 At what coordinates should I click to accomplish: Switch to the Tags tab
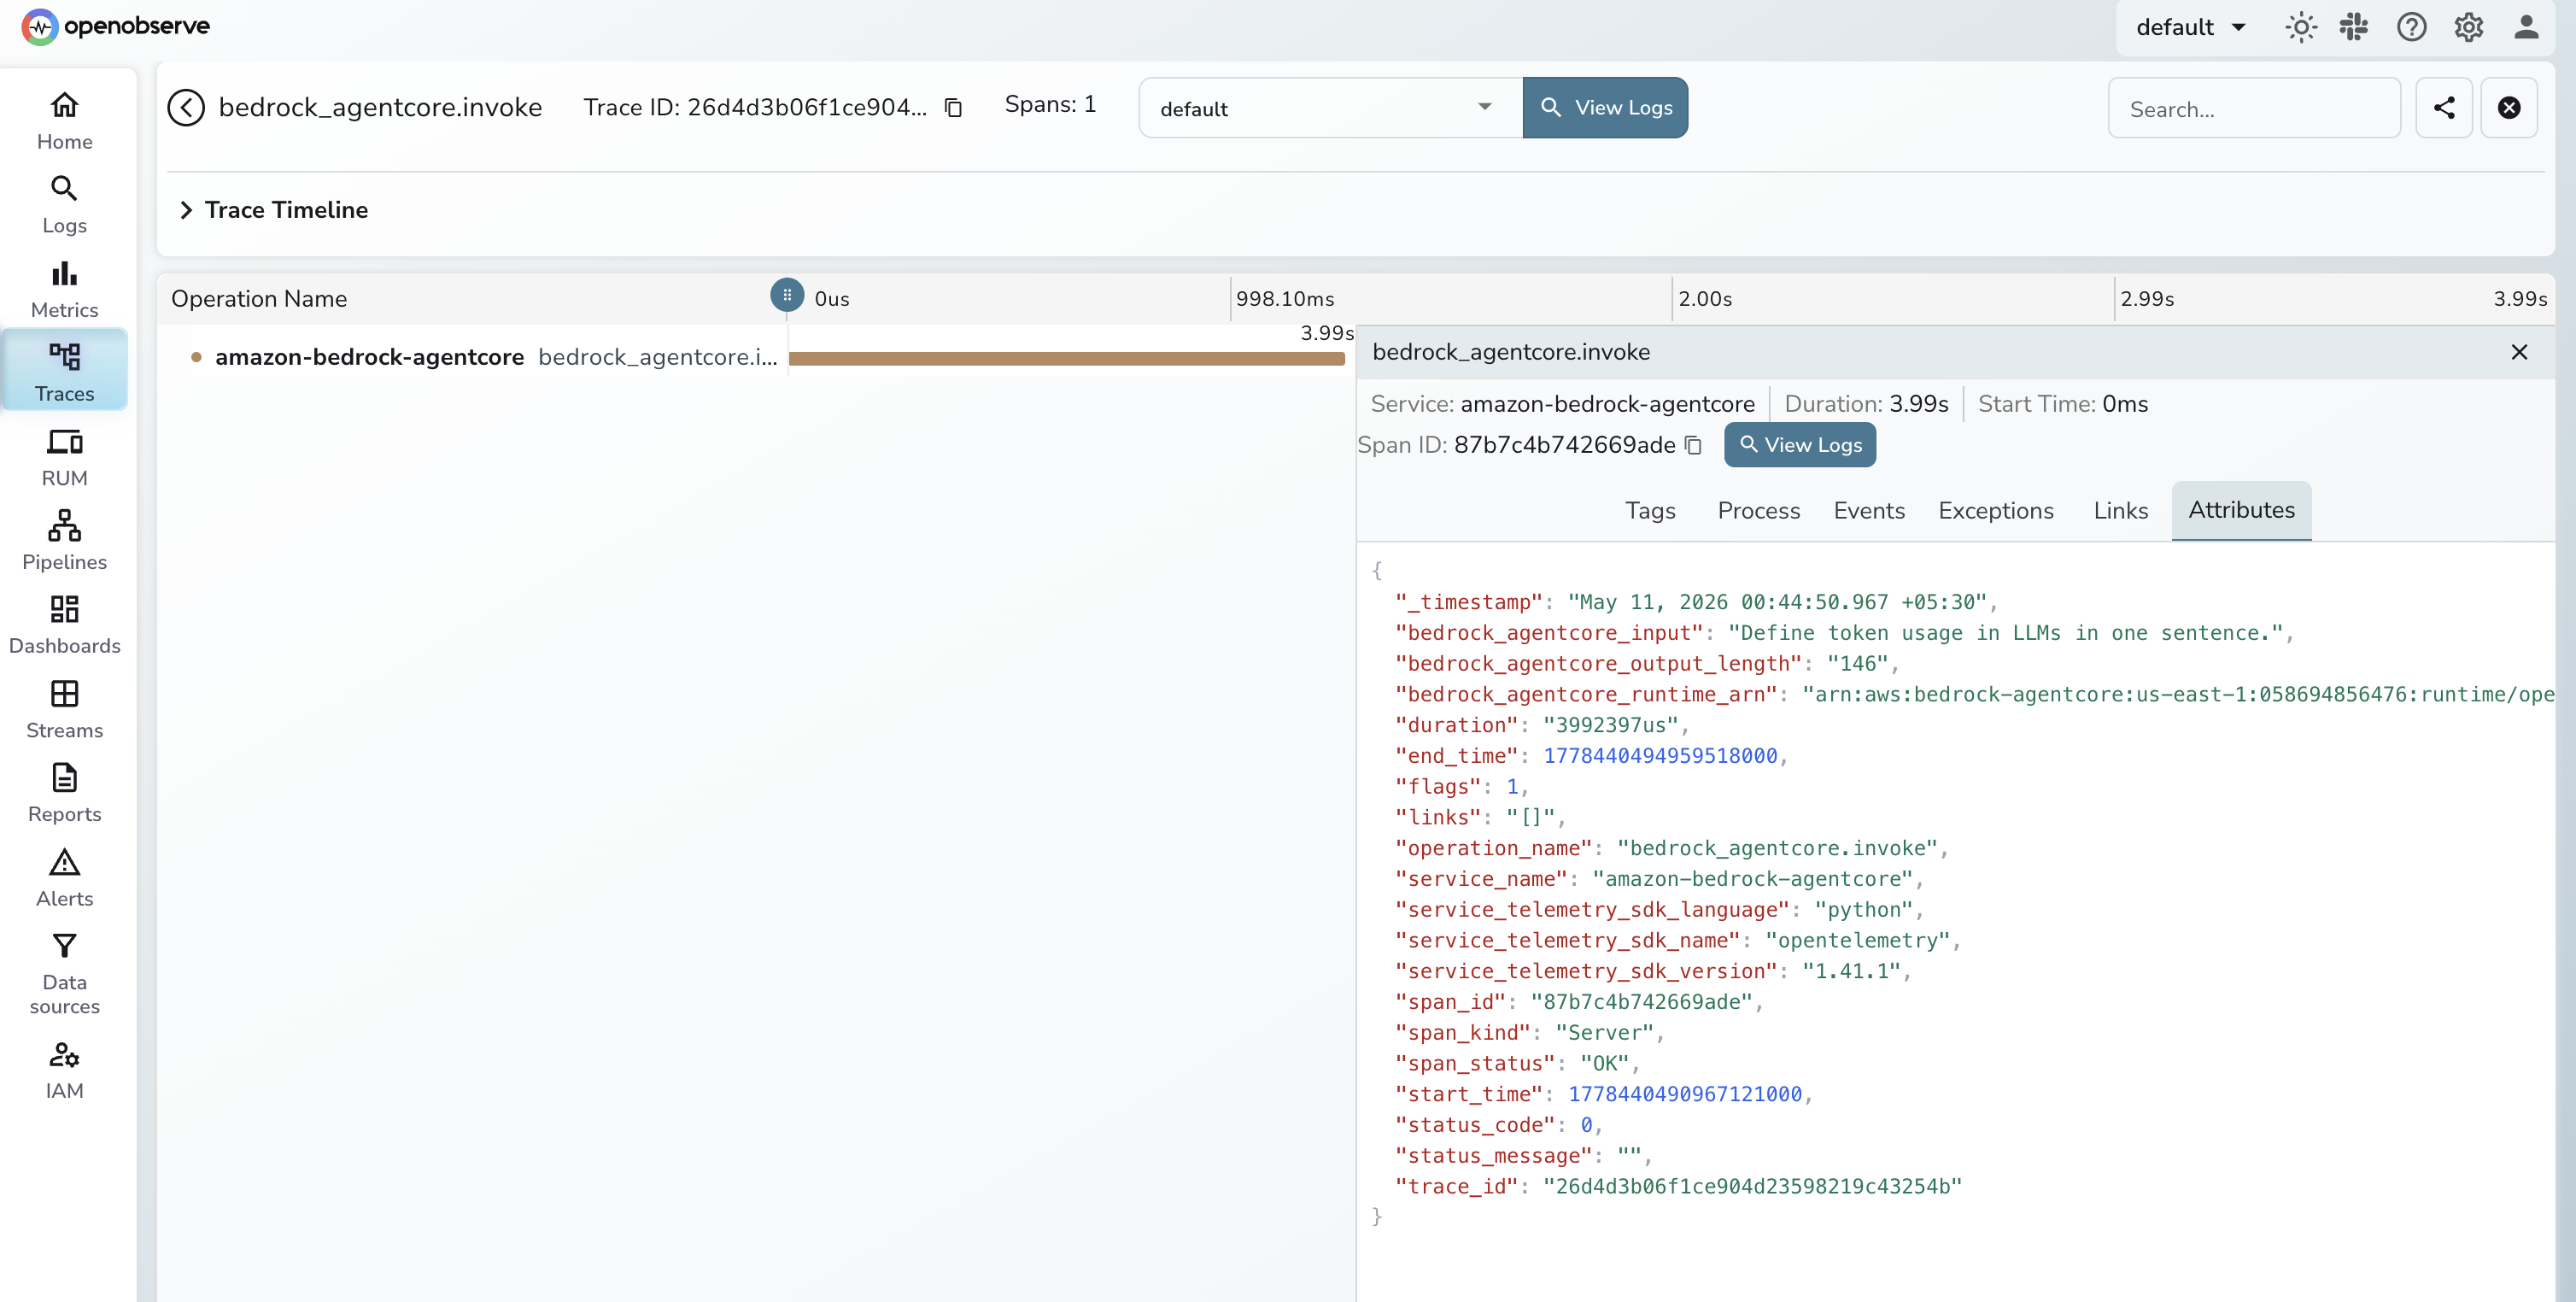tap(1650, 511)
